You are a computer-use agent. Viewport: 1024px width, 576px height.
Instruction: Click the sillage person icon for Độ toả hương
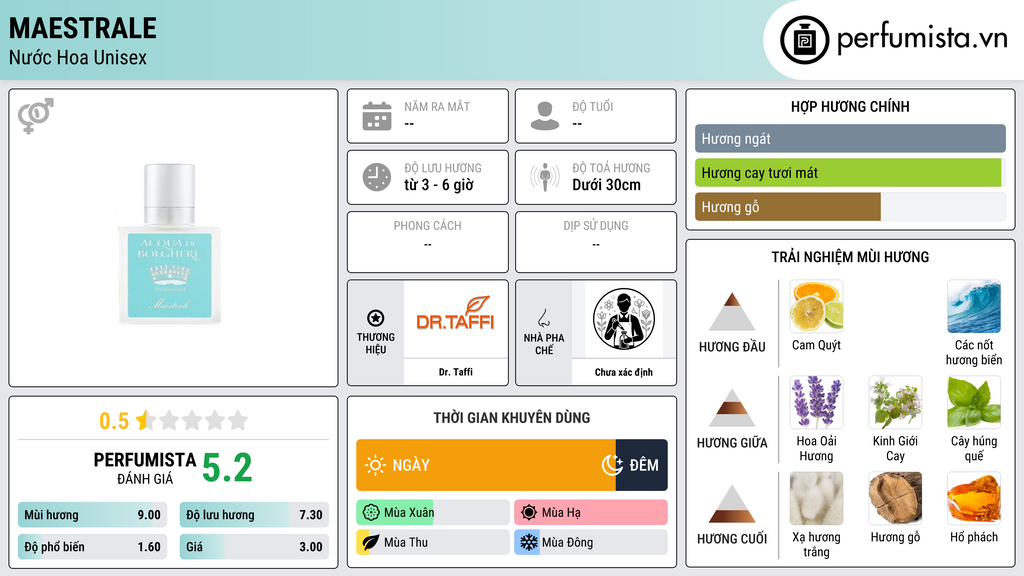pyautogui.click(x=545, y=177)
